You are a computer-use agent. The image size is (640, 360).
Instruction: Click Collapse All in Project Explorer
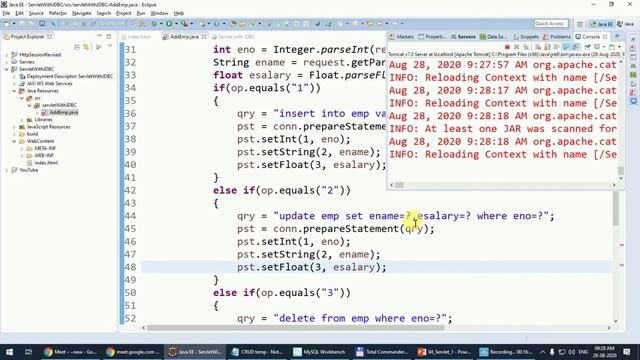coord(77,47)
